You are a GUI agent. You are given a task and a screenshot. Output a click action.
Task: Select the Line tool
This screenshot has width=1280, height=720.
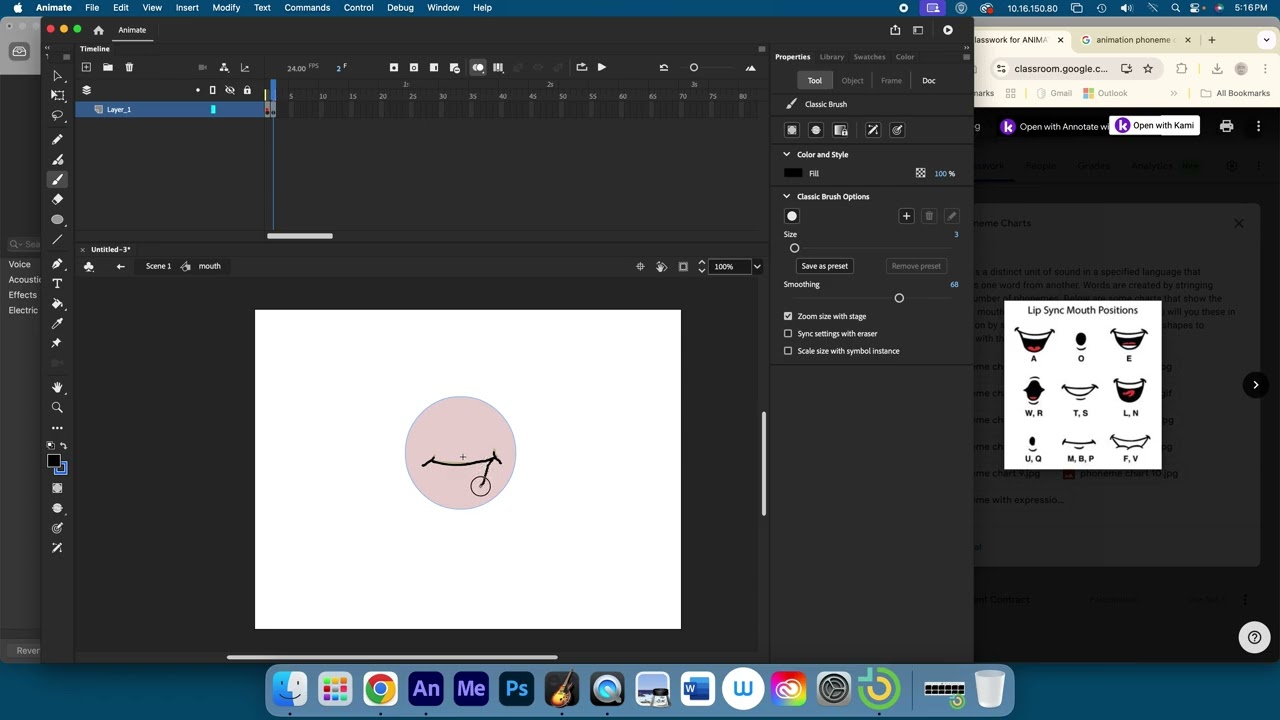57,240
